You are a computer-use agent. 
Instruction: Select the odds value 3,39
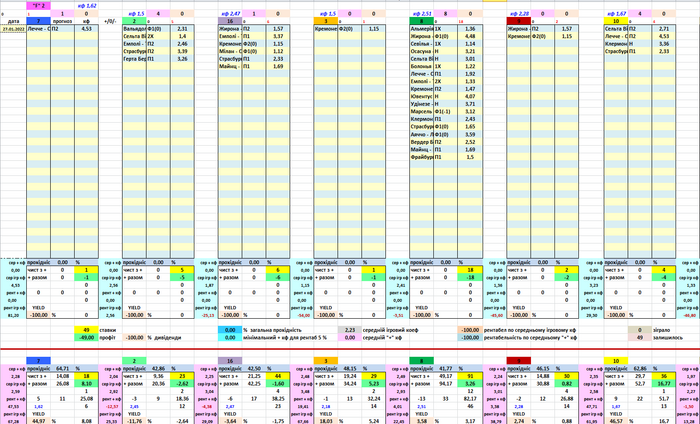pos(182,51)
